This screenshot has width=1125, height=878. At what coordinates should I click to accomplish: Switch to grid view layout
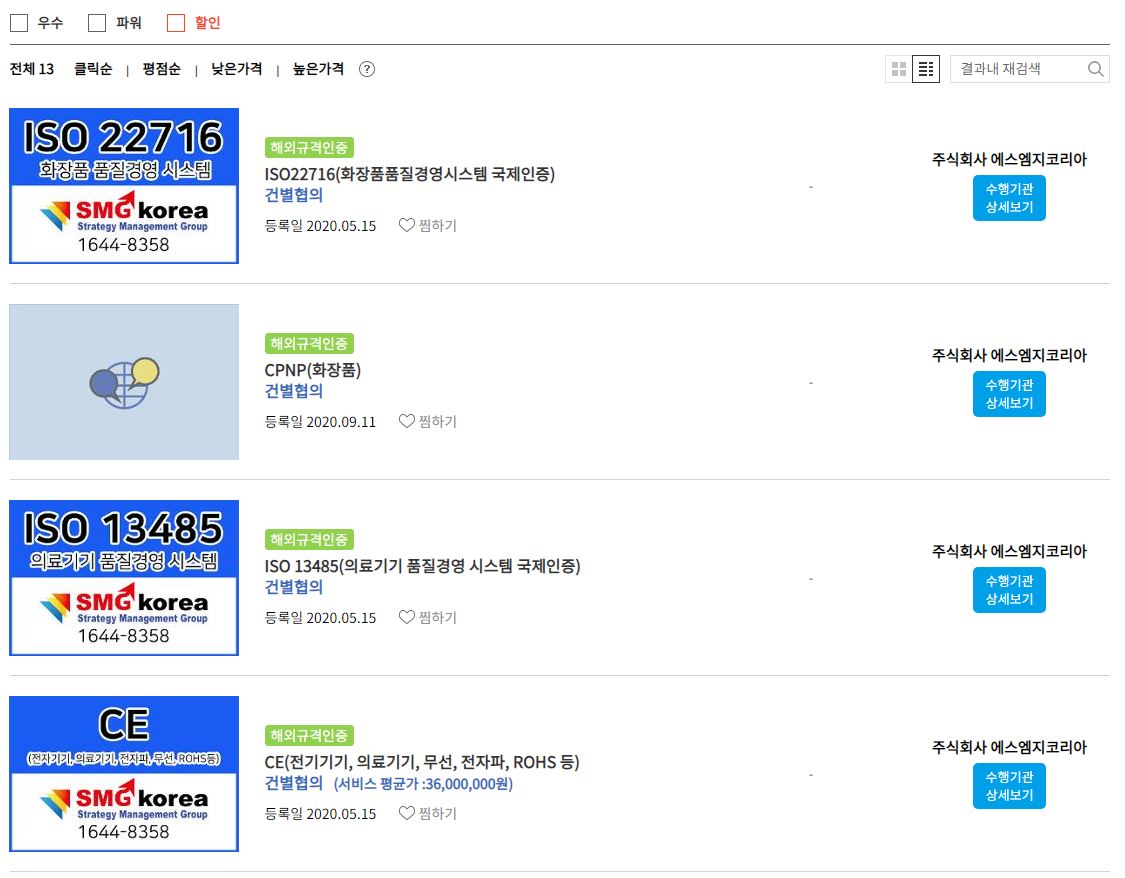point(898,69)
